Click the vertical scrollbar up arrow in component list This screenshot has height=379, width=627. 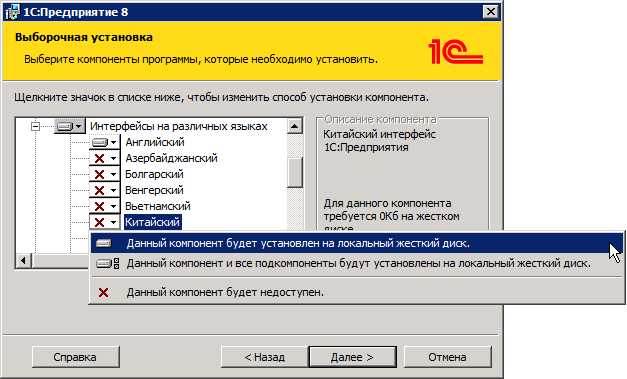click(295, 126)
